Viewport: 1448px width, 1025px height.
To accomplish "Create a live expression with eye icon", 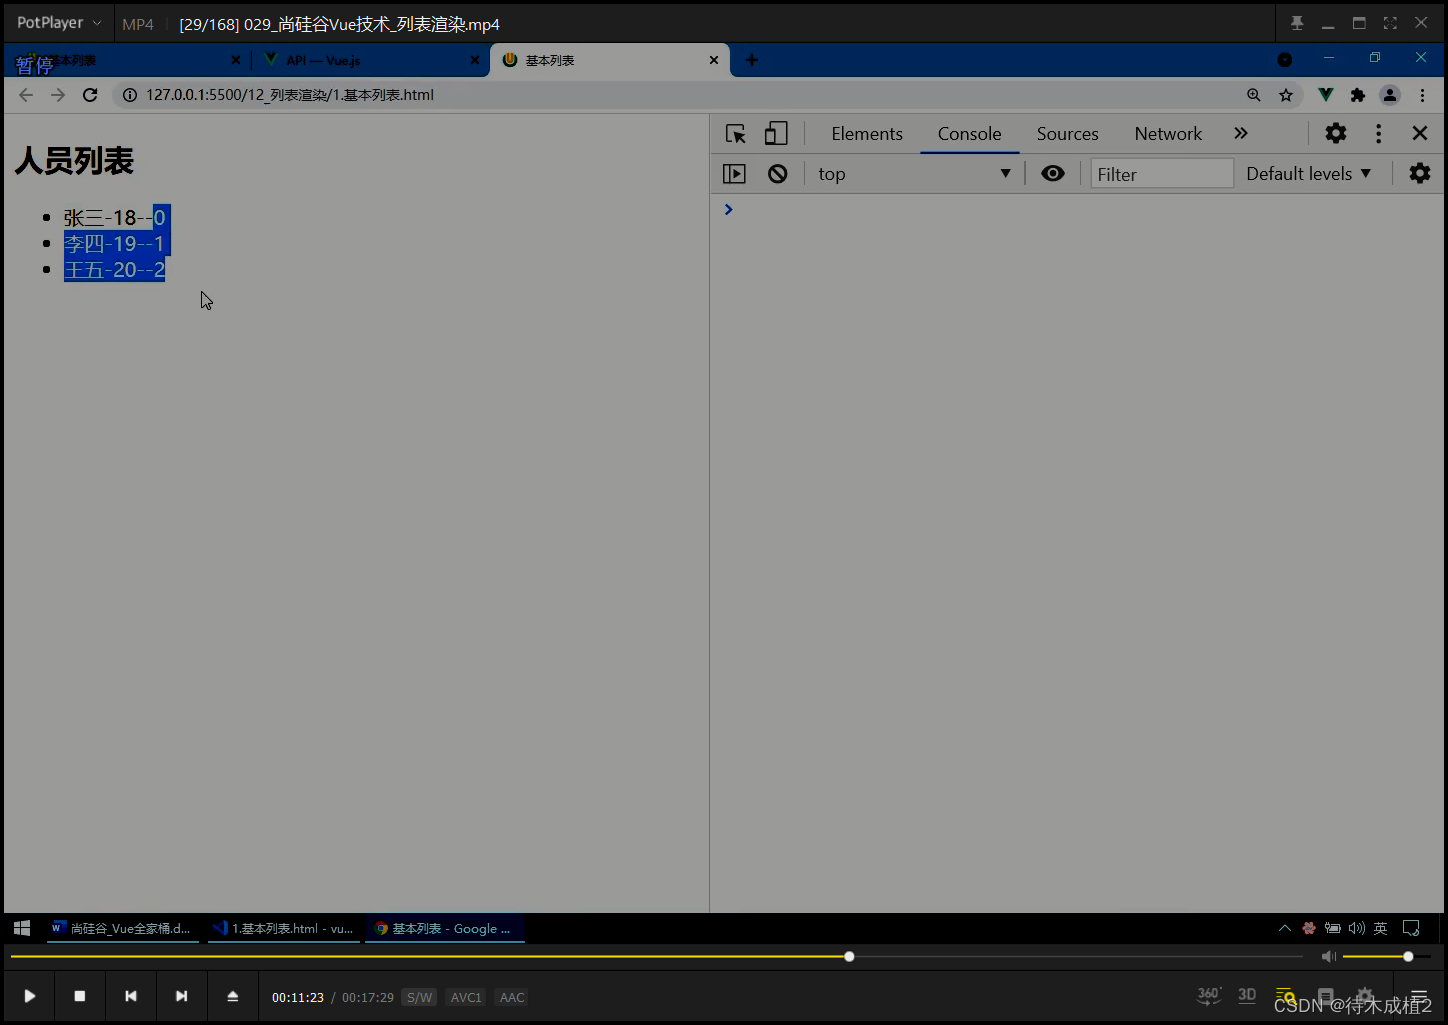I will [1053, 173].
